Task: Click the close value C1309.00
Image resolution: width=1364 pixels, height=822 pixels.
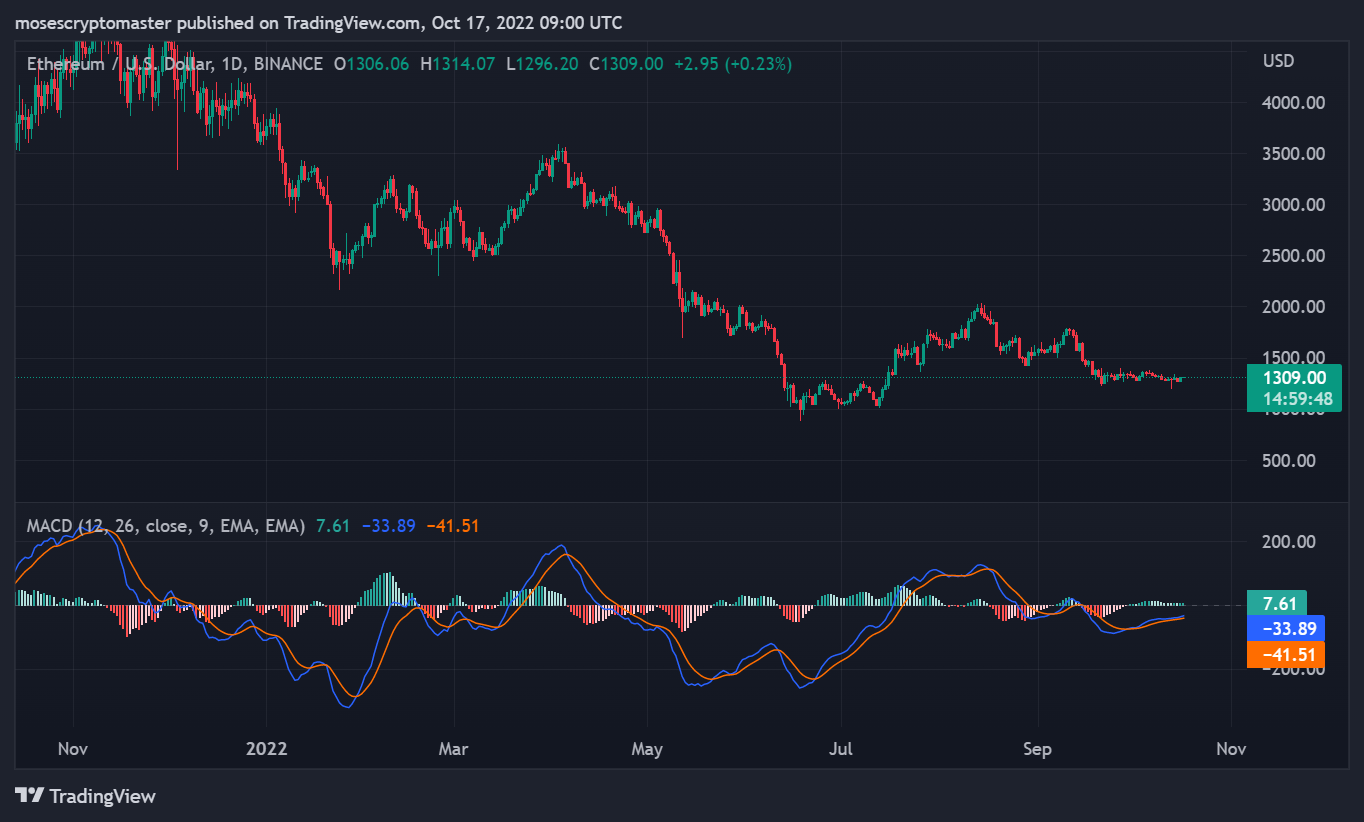Action: pos(626,64)
